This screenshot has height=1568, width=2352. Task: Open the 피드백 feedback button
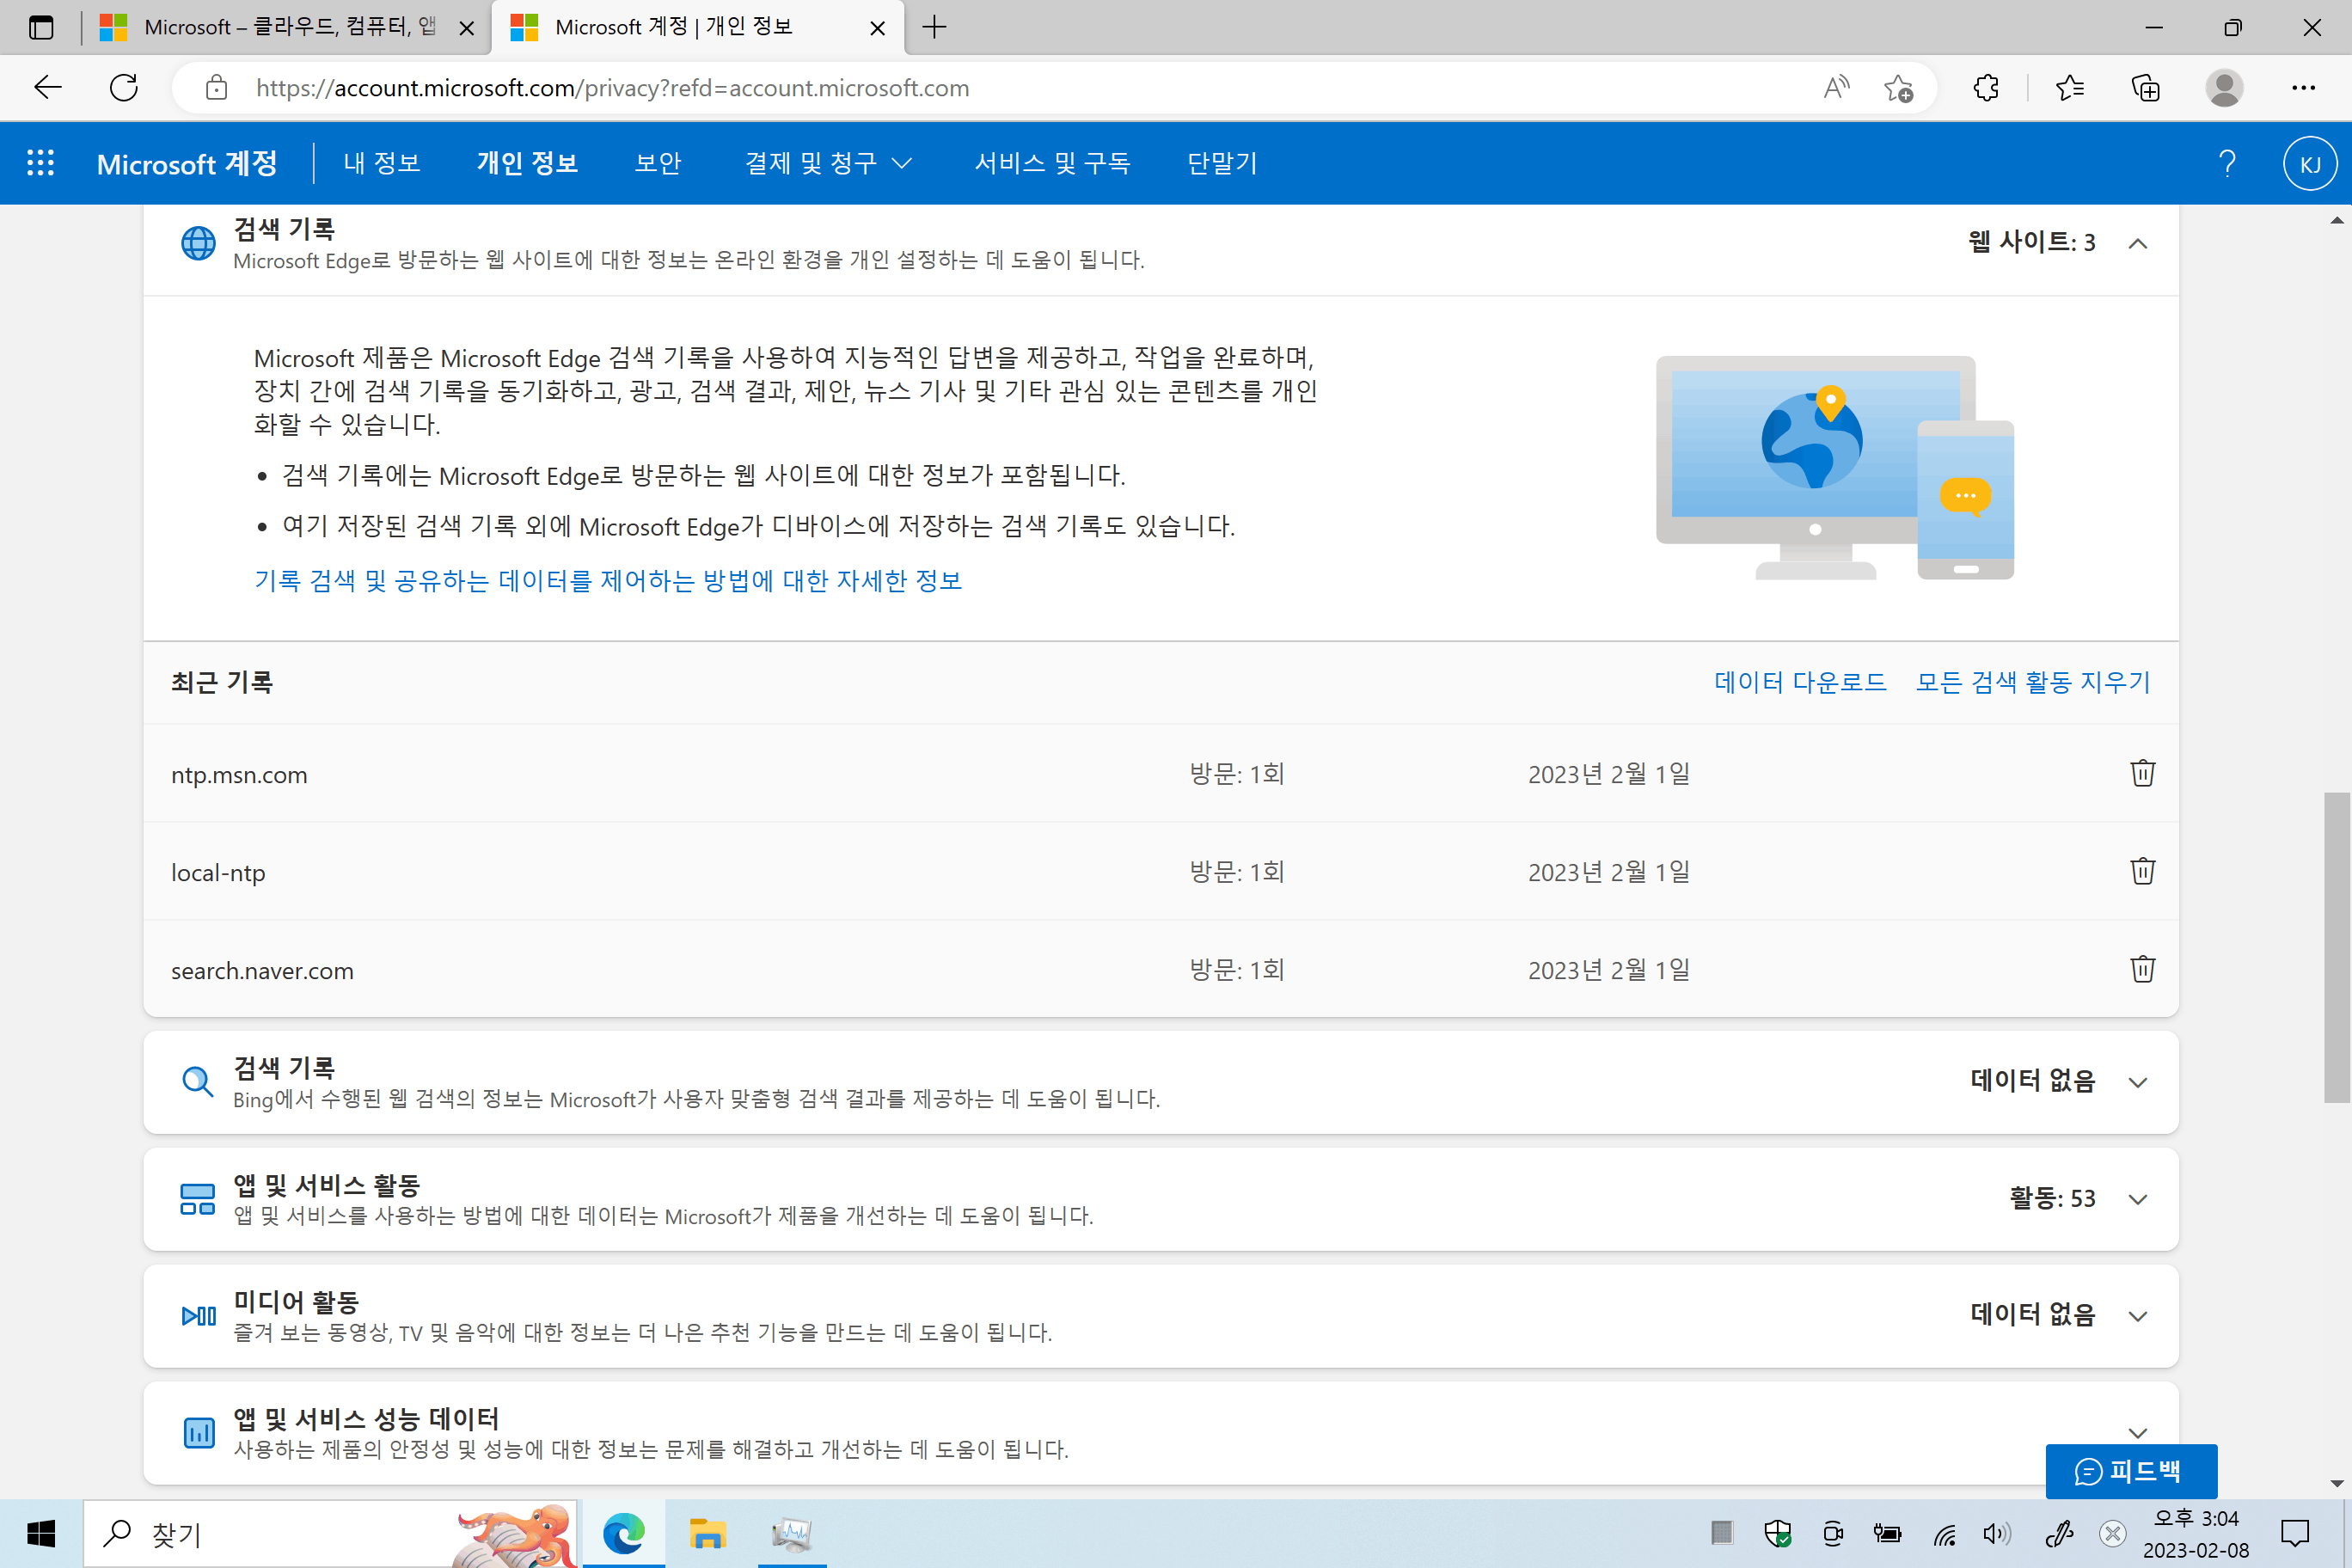(2130, 1471)
